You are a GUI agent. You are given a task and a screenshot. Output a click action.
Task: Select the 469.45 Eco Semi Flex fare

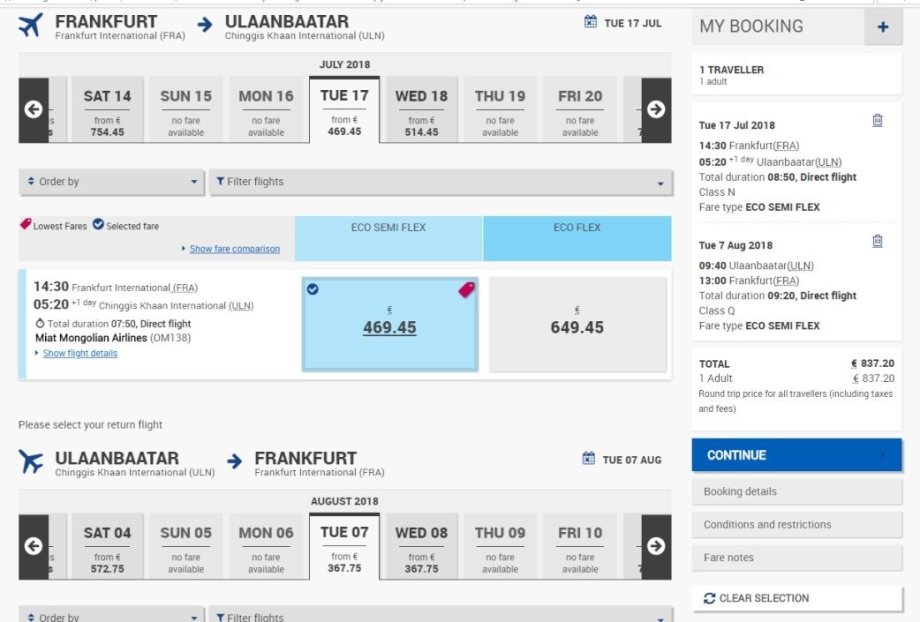pos(389,327)
